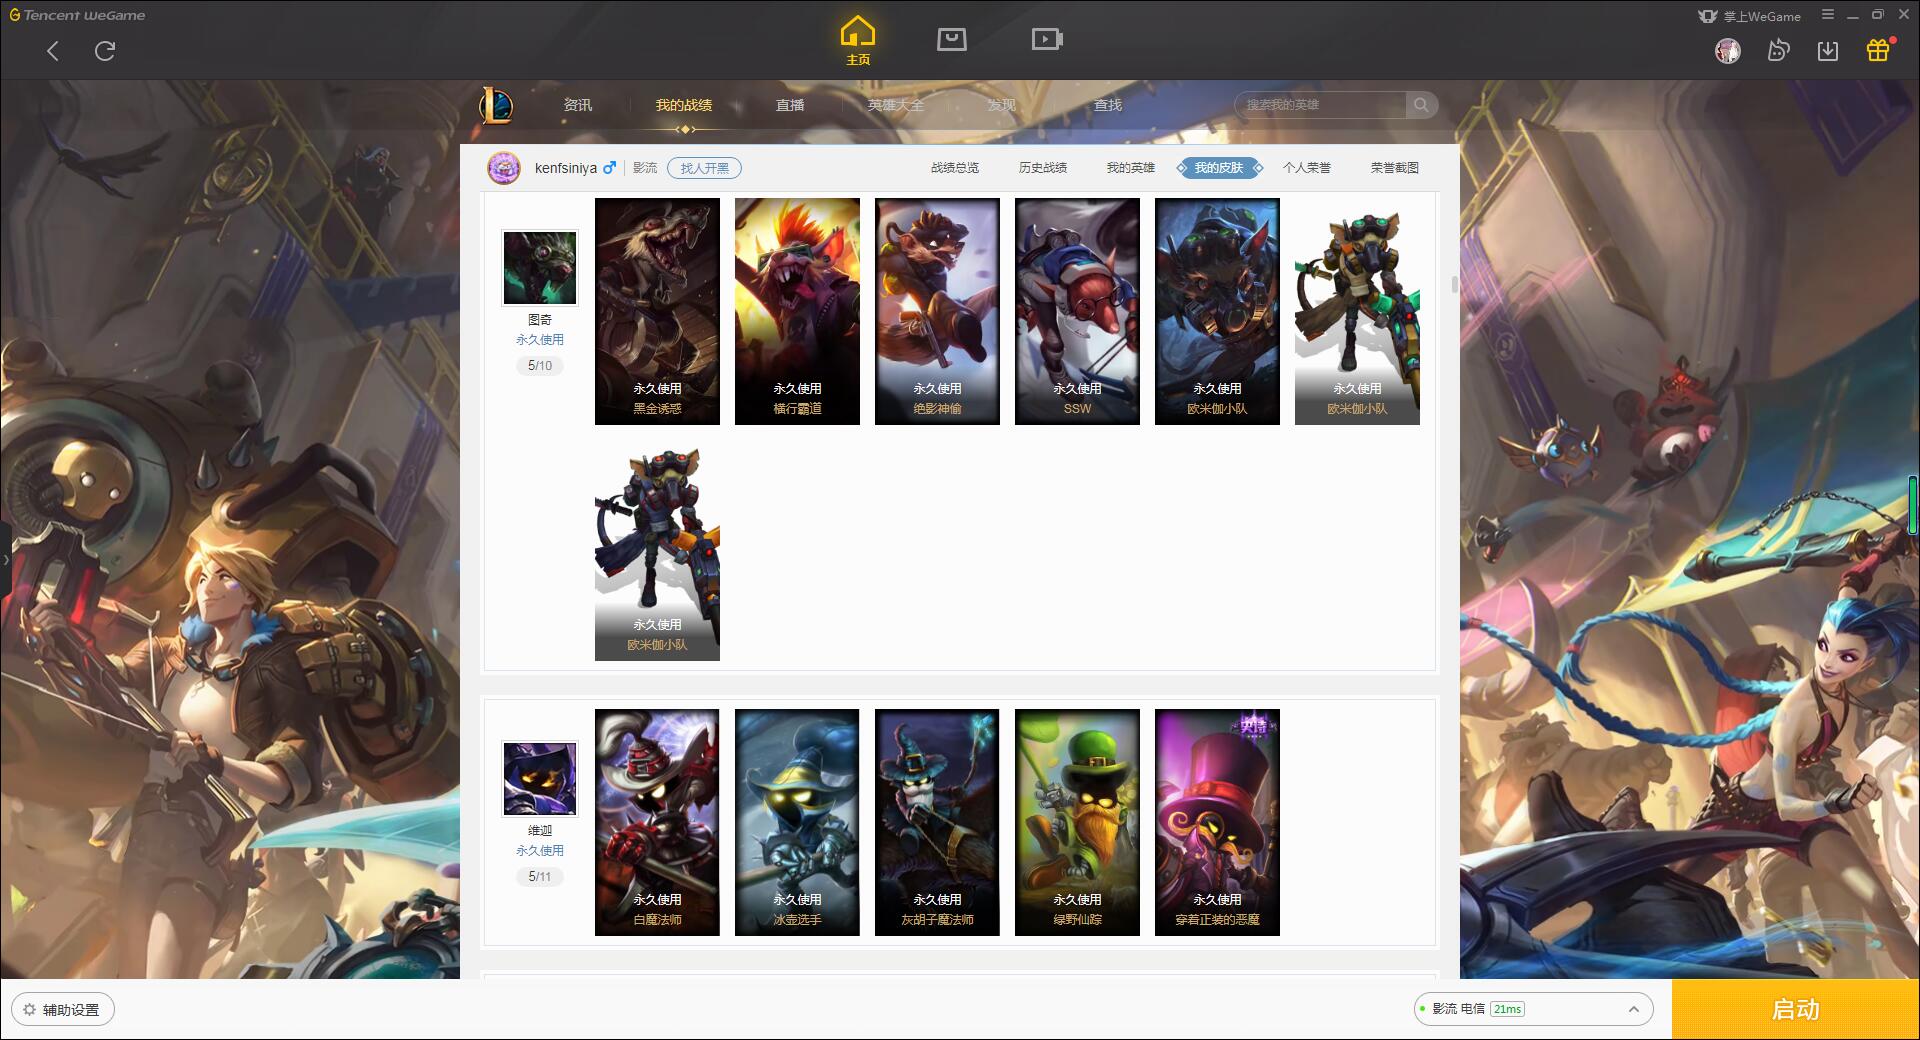1920x1040 pixels.
Task: Open the 绝影神偷 skin card
Action: [937, 311]
